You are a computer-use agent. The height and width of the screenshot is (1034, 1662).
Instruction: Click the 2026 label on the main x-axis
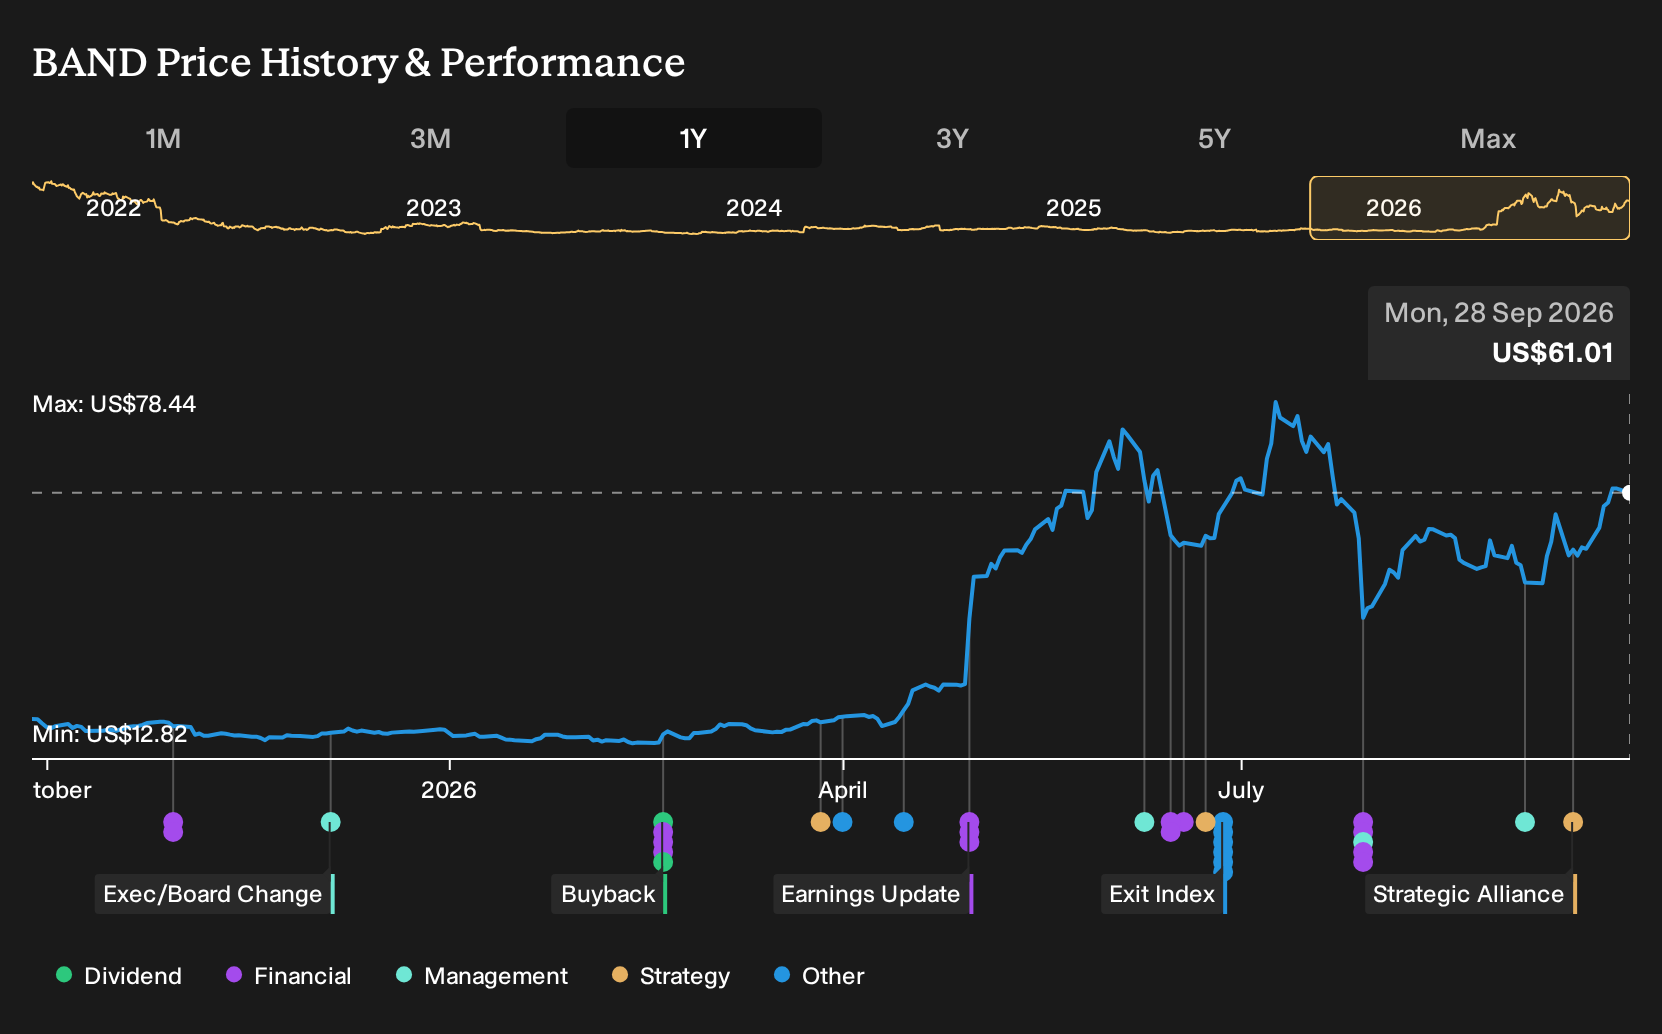click(449, 790)
